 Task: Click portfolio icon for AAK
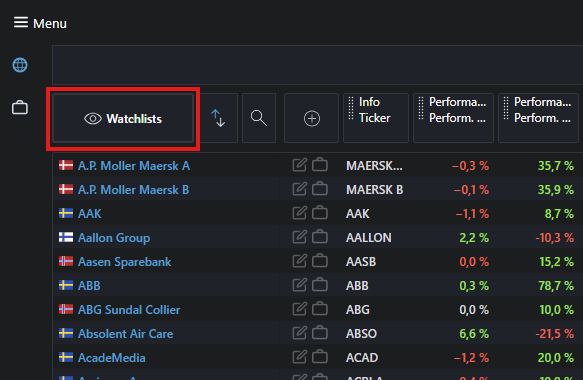(x=320, y=213)
